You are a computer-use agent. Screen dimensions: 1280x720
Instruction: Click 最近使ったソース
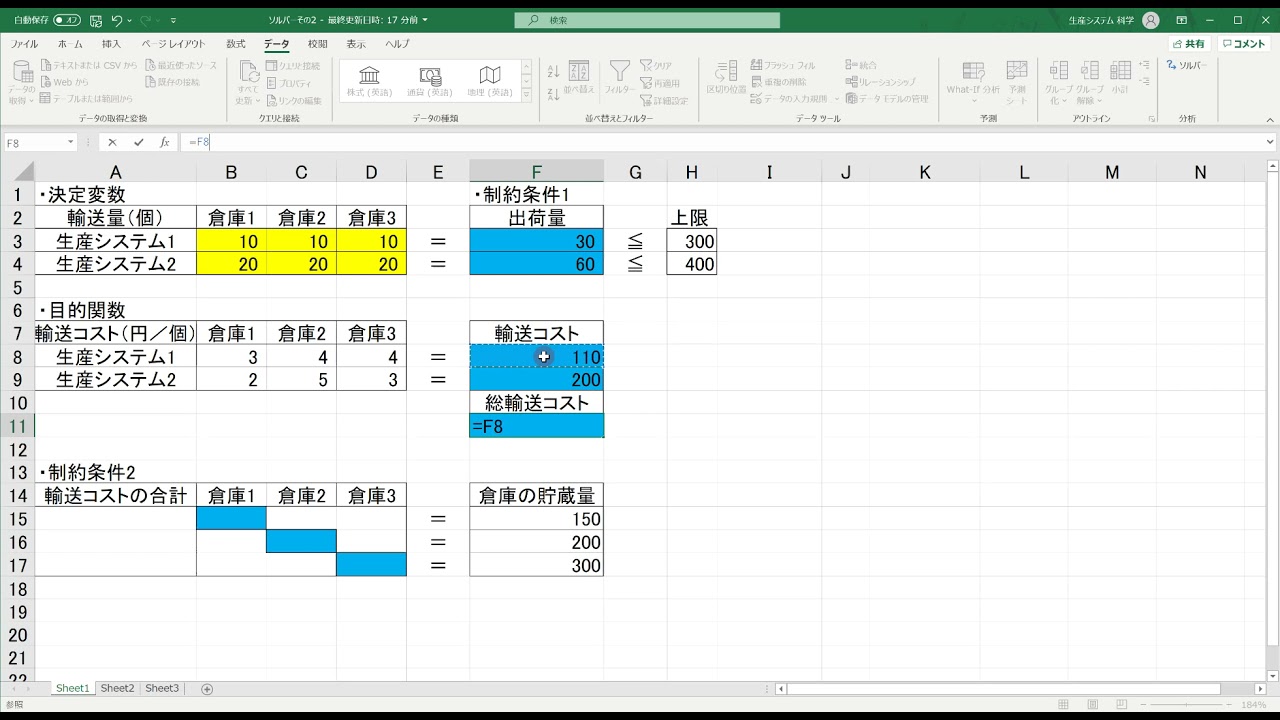180,65
